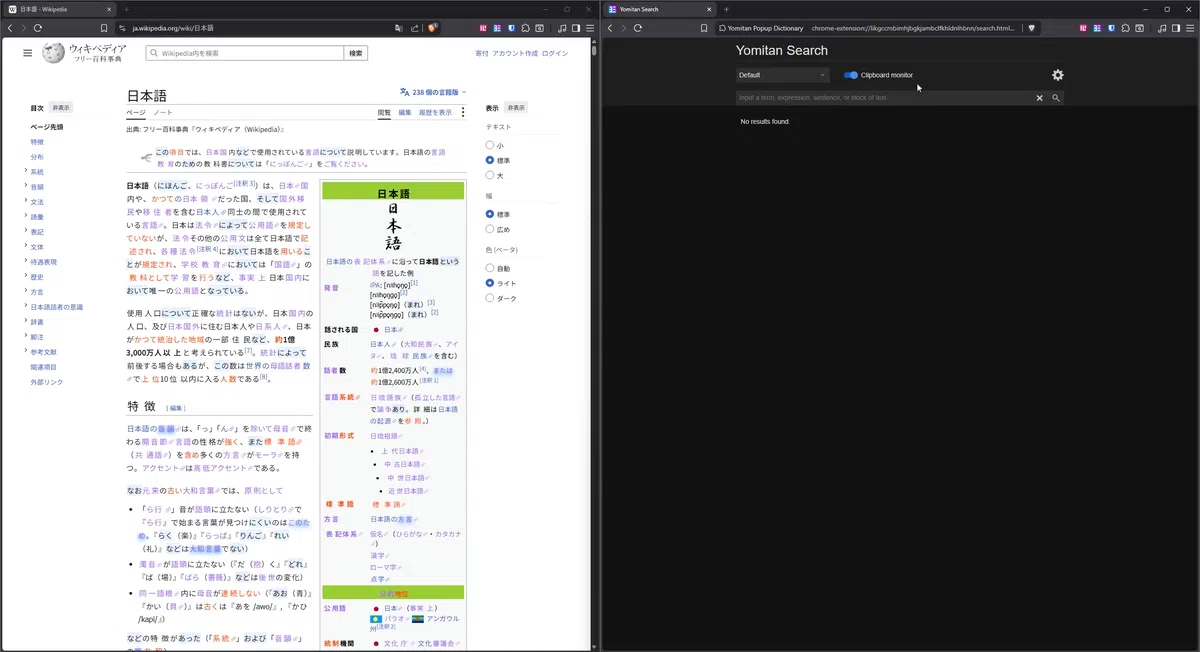The height and width of the screenshot is (652, 1200).
Task: Open the browser menu in Wikipedia window
Action: coord(590,28)
